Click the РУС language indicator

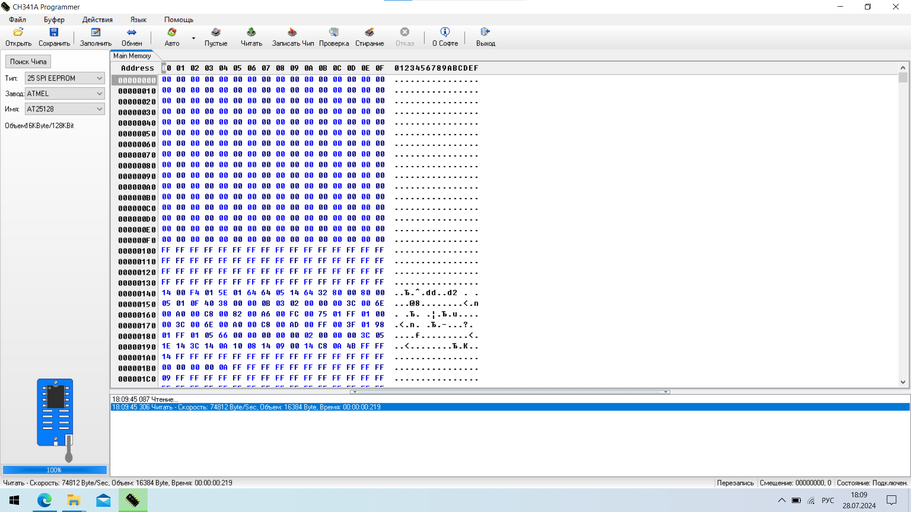pos(828,500)
